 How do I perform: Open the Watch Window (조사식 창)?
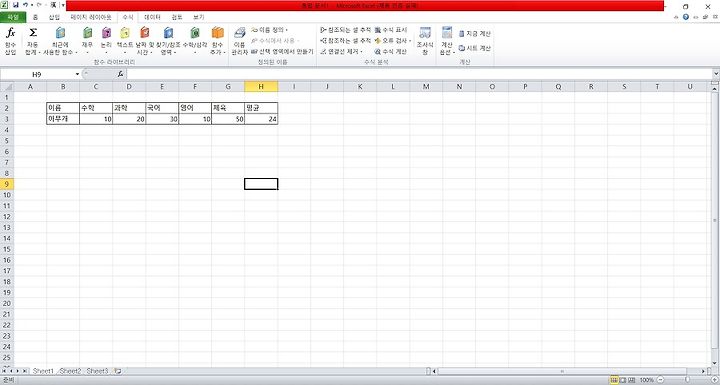[x=425, y=40]
